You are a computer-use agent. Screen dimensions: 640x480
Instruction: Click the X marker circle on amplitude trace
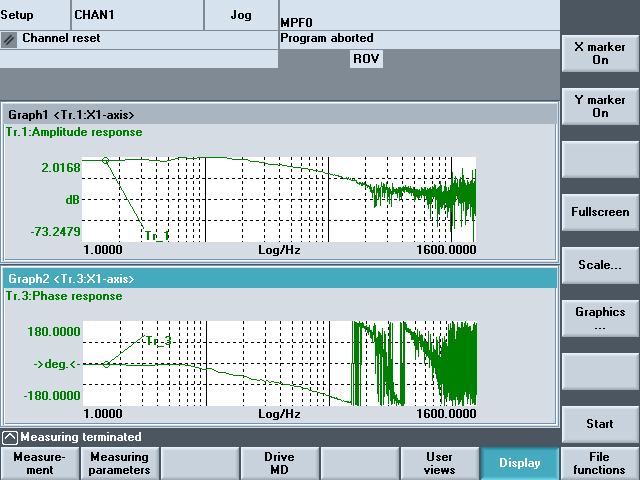click(x=105, y=161)
